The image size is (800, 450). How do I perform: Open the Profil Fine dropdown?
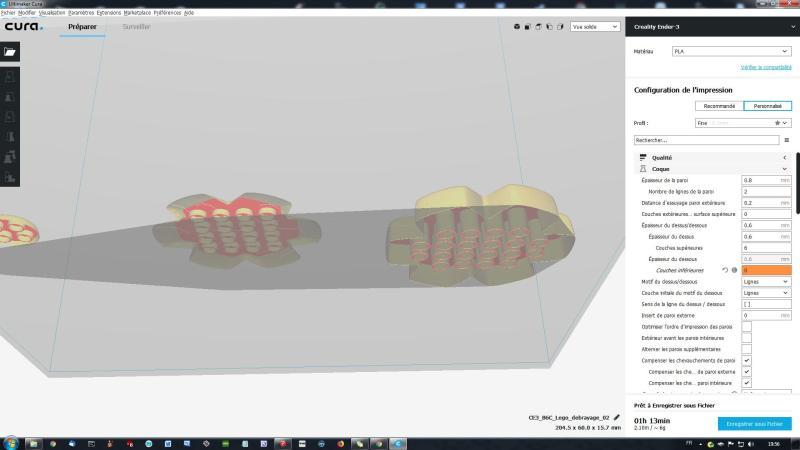(x=743, y=123)
